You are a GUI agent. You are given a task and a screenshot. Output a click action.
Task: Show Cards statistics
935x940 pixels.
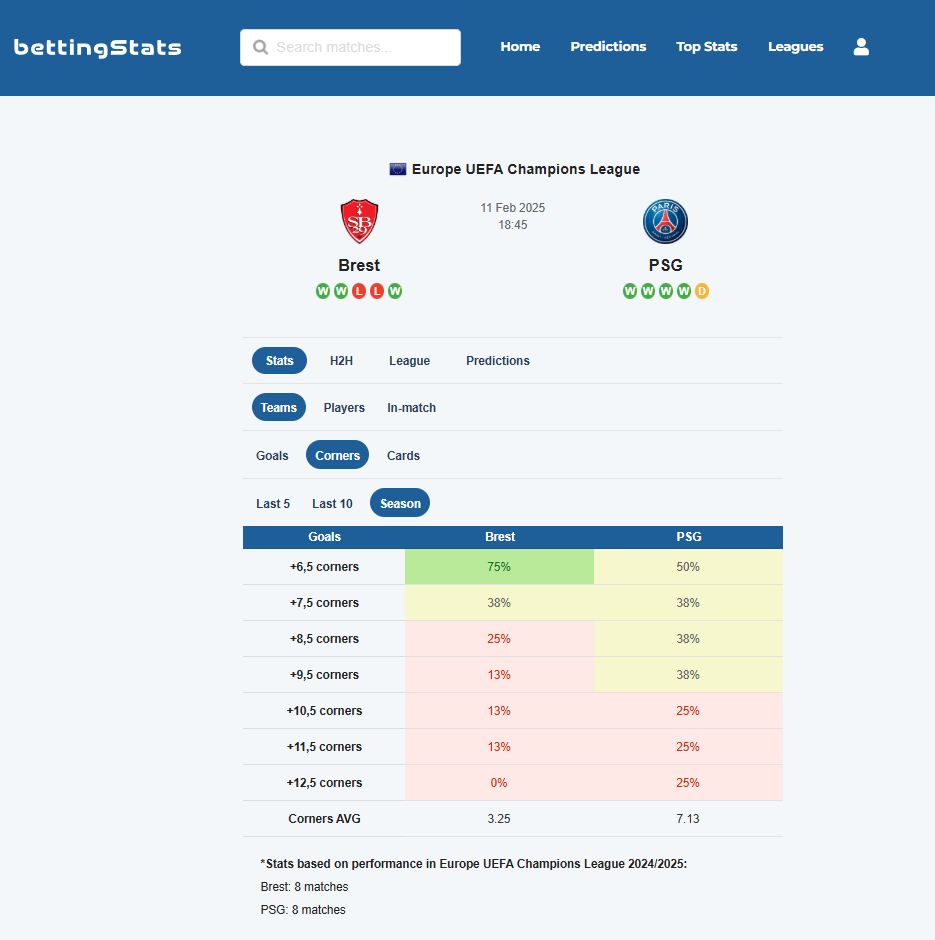(403, 456)
